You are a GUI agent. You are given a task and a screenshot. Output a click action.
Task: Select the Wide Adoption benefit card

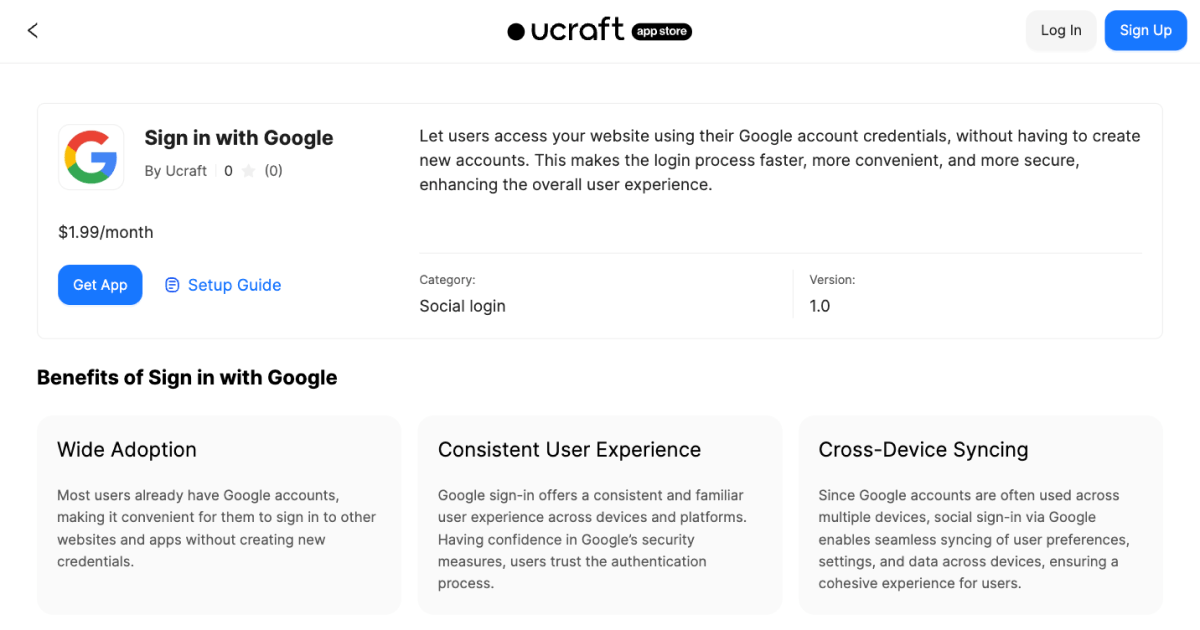[x=218, y=514]
